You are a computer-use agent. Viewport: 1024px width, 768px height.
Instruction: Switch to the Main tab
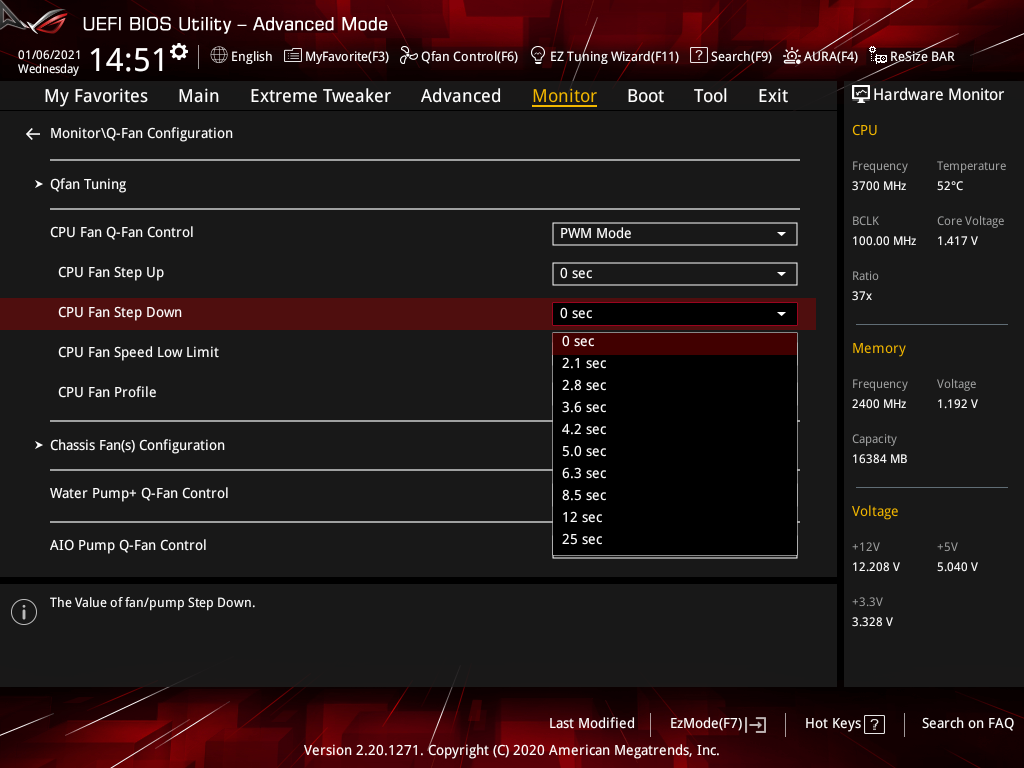pyautogui.click(x=199, y=96)
